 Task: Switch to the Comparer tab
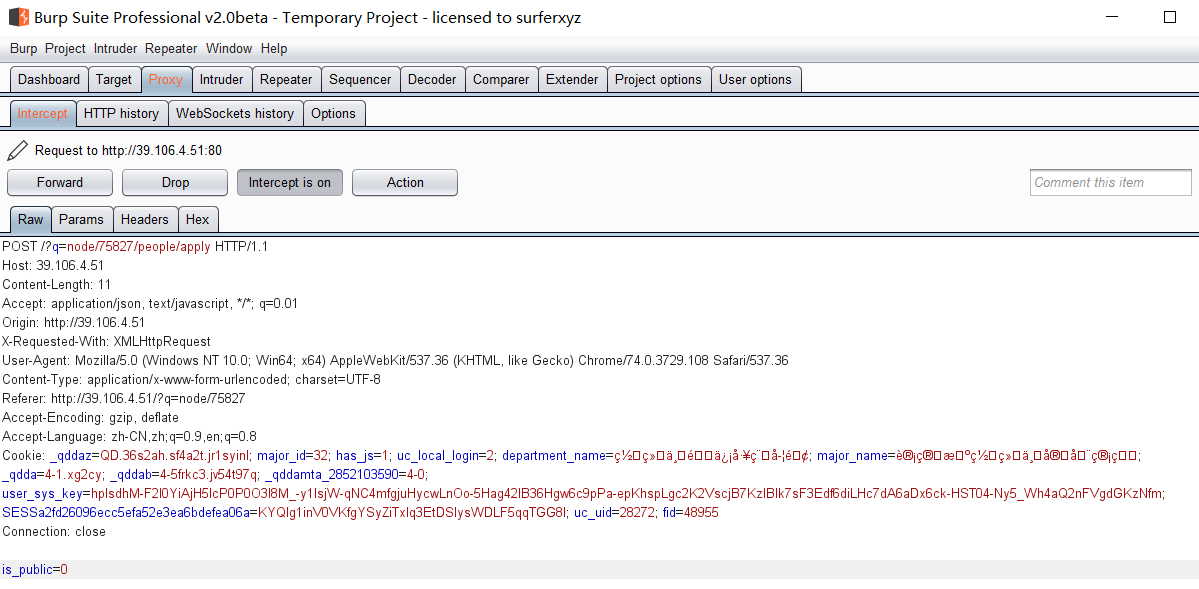click(501, 80)
